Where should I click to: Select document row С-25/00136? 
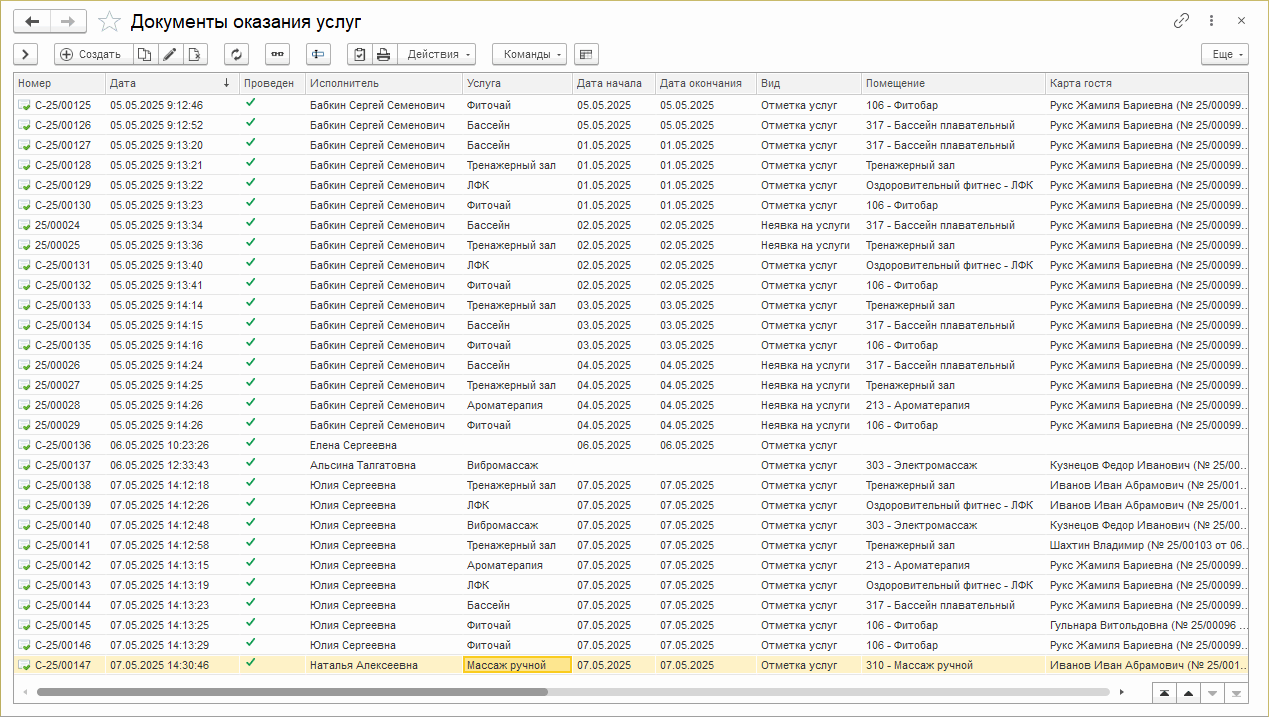click(x=62, y=445)
